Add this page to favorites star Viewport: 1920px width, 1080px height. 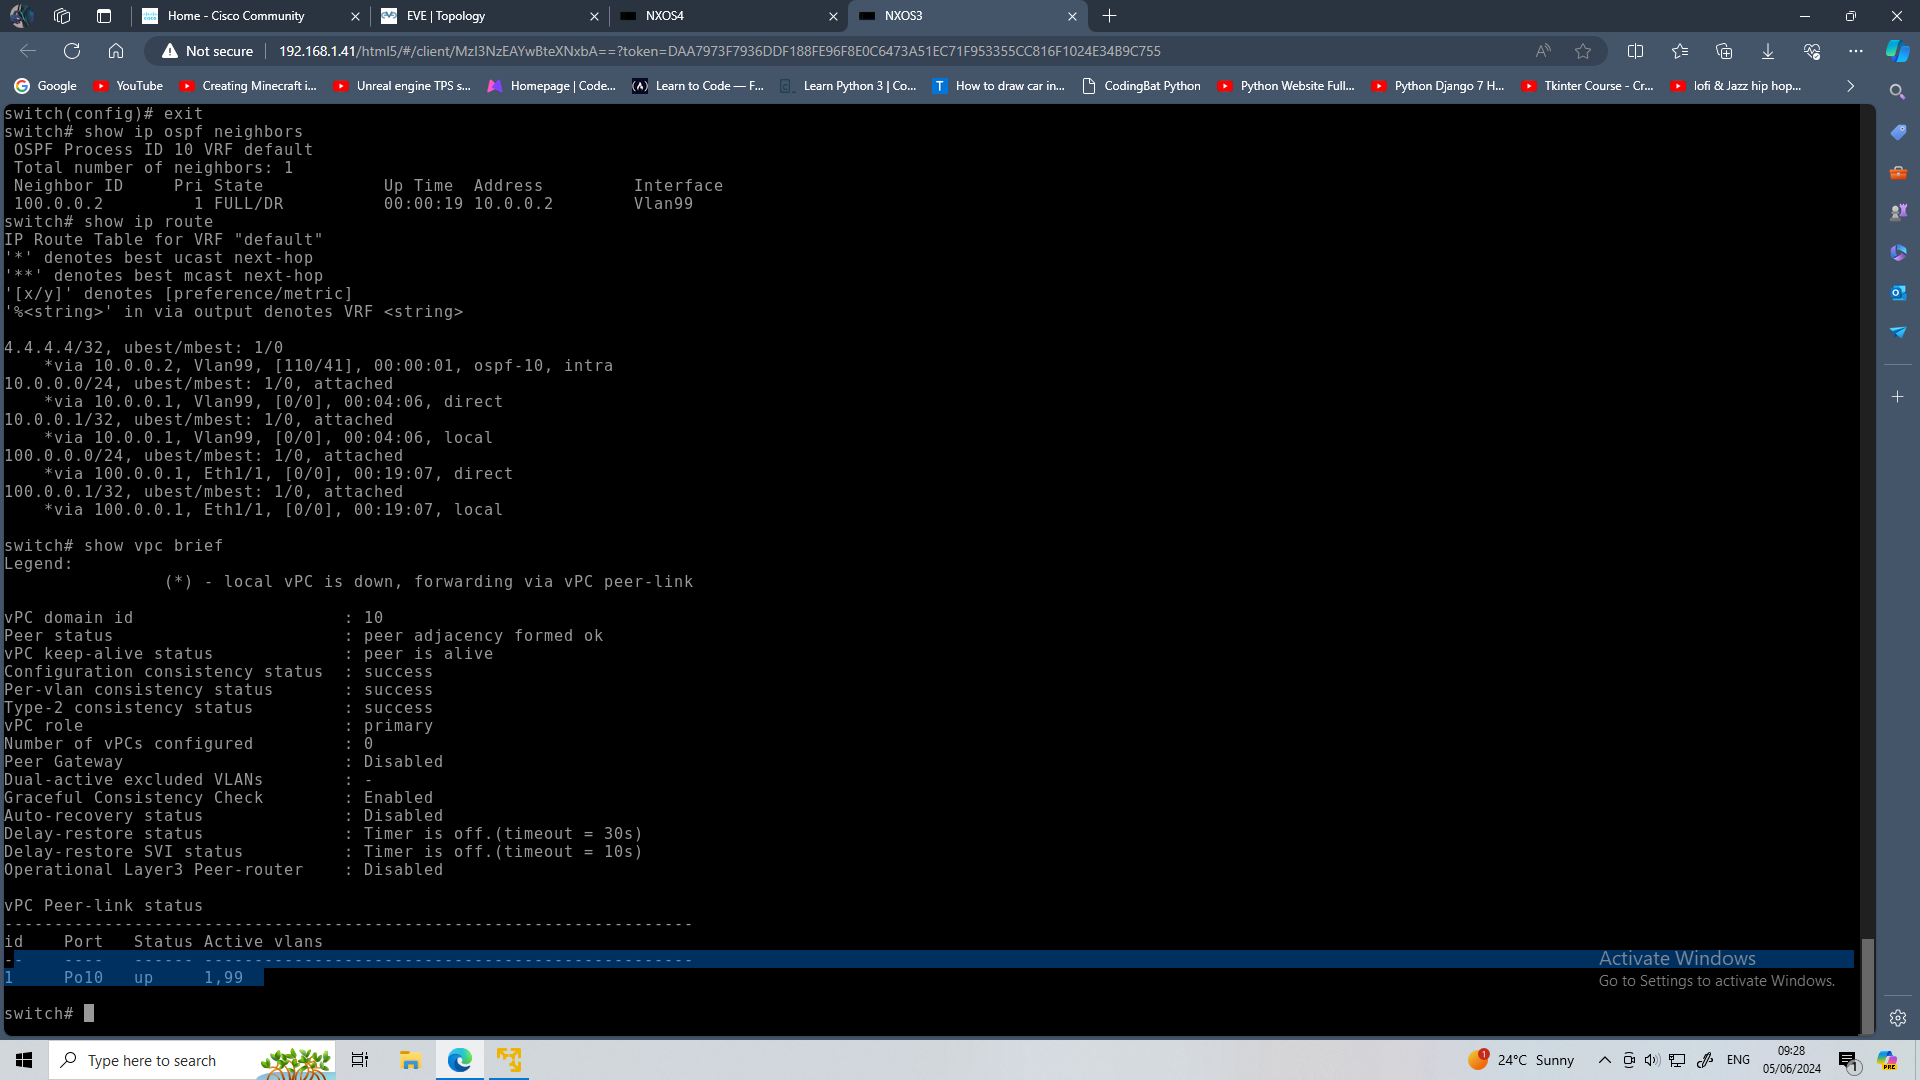click(1582, 51)
